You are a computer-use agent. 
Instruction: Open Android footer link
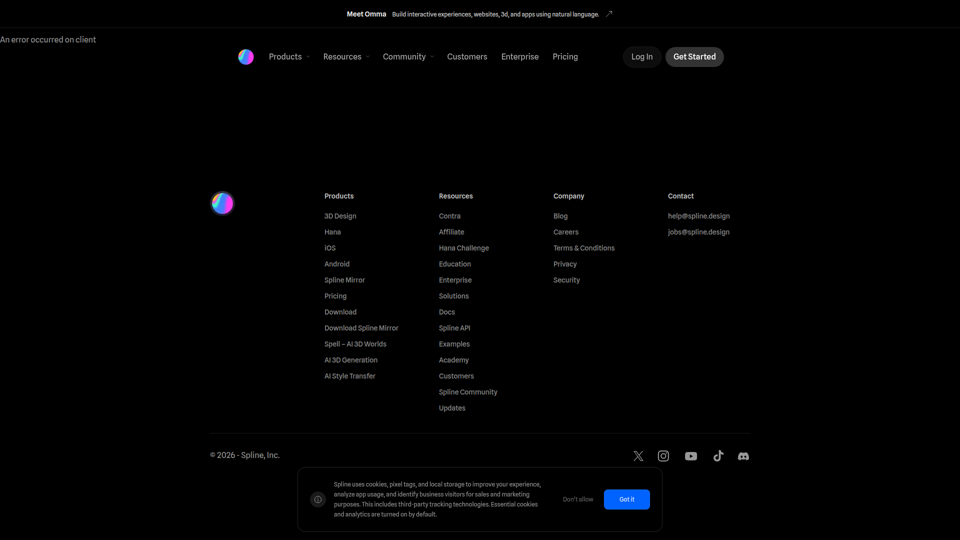click(x=337, y=264)
